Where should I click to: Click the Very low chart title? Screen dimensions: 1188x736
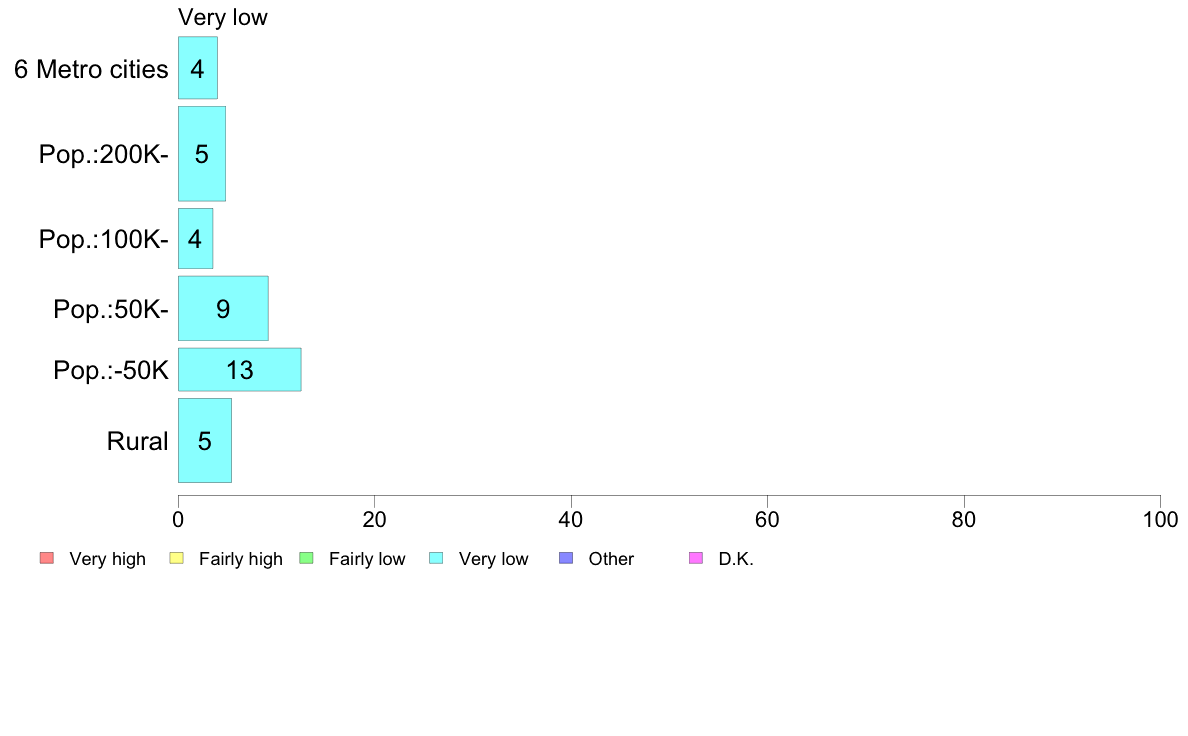click(x=223, y=17)
